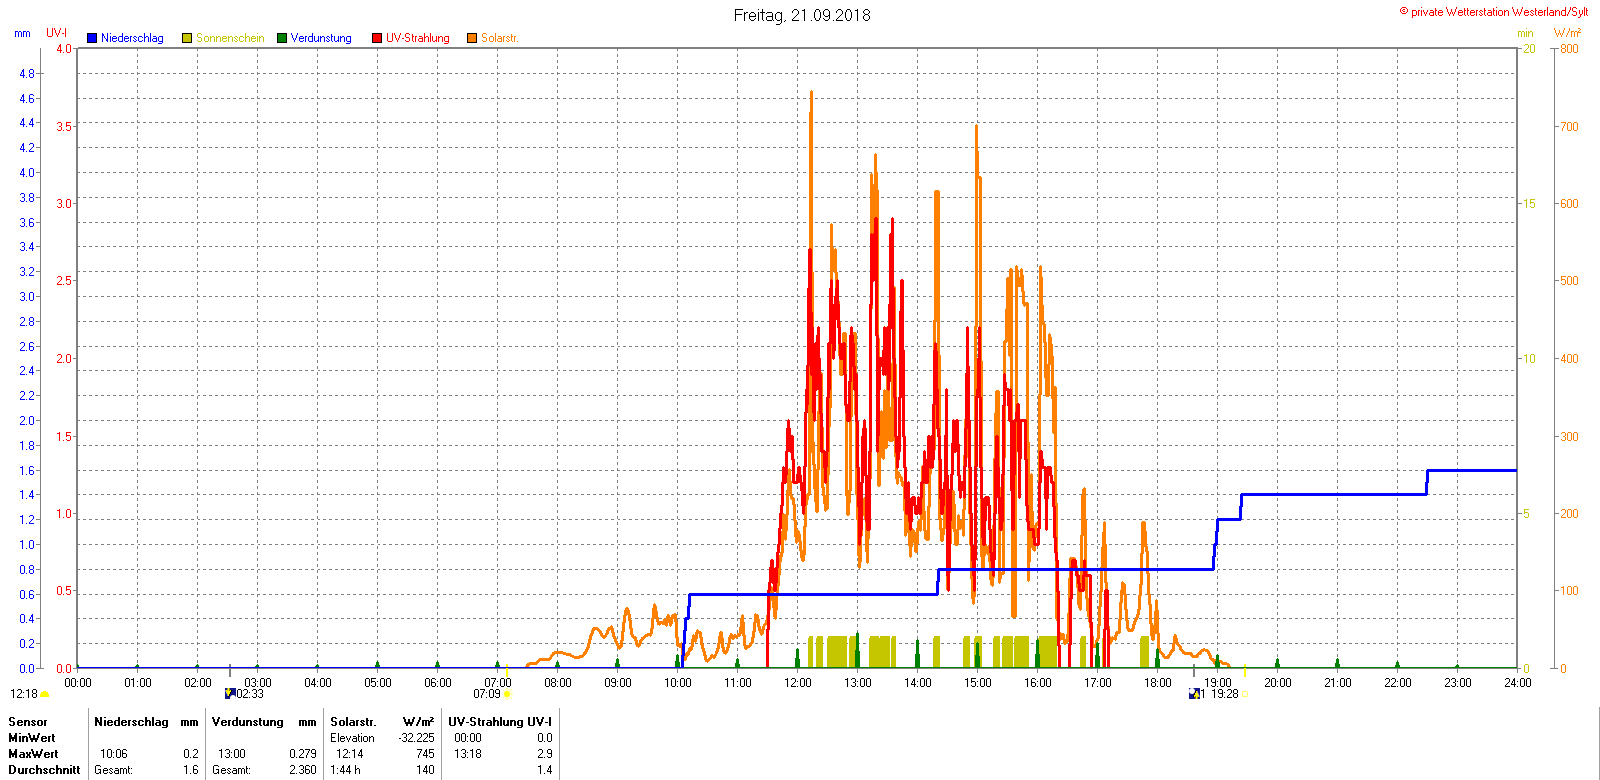Click the Niederschlag max time 10:06
Image resolution: width=1600 pixels, height=780 pixels.
[x=114, y=754]
